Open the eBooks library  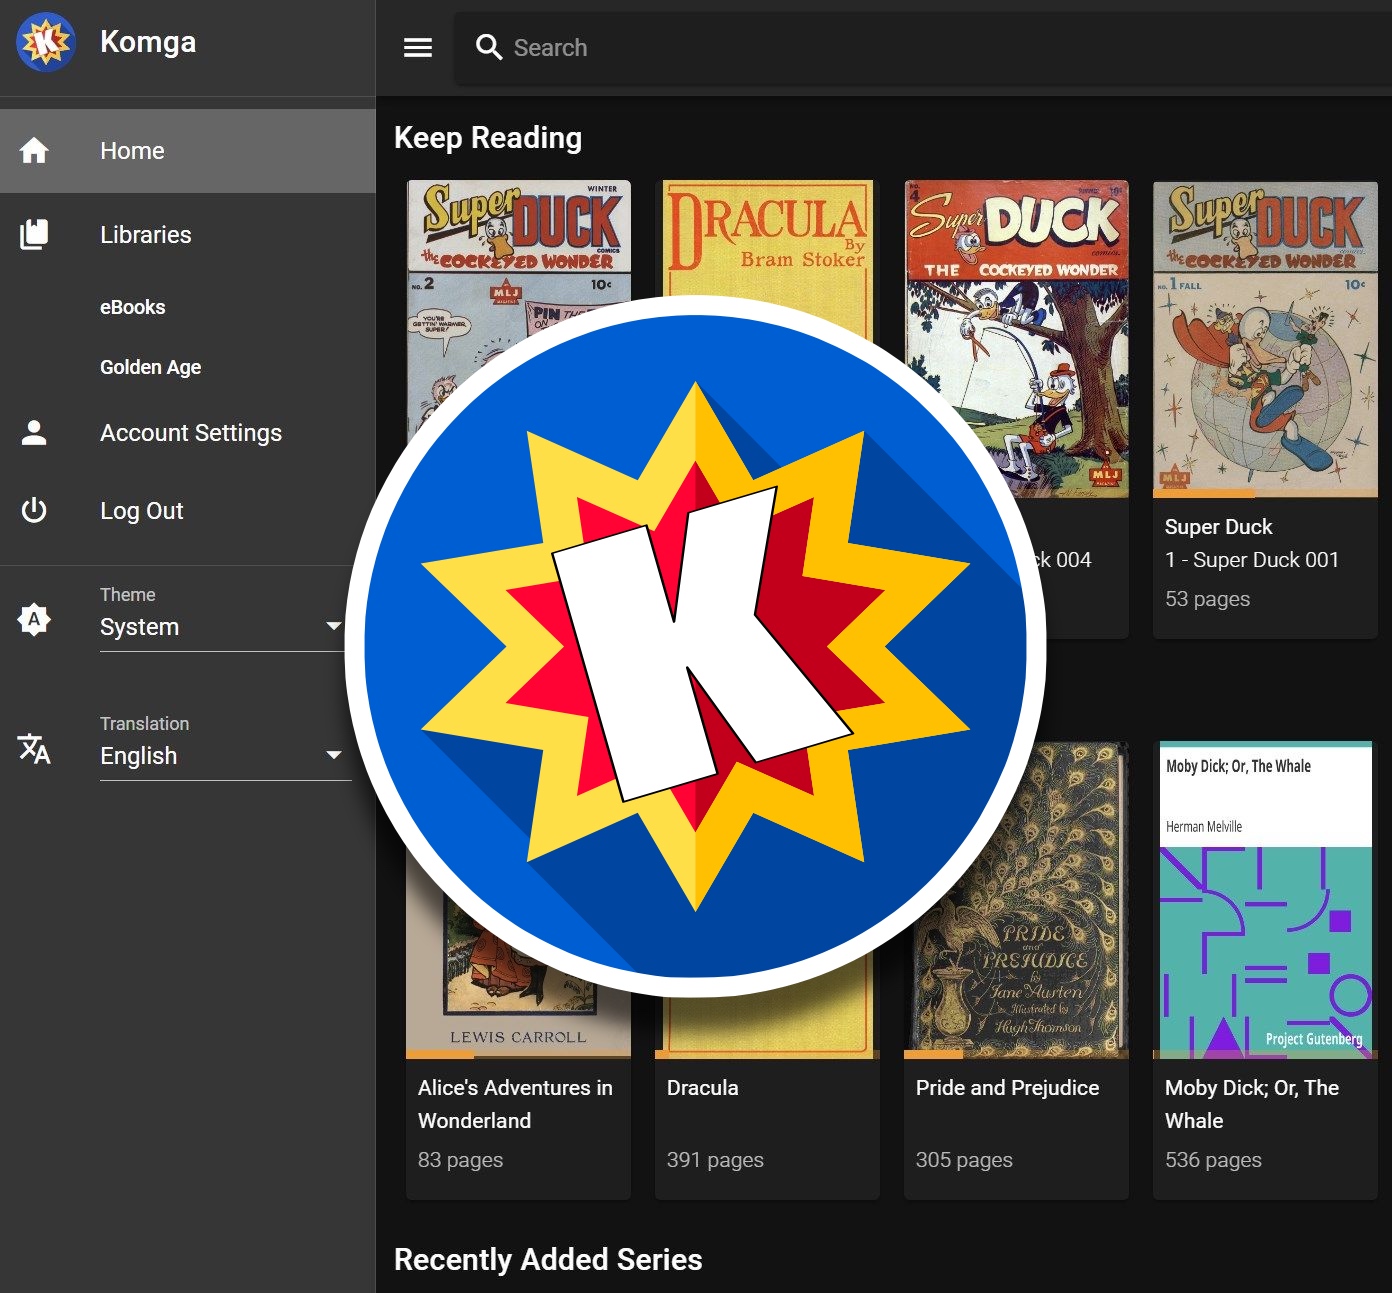pyautogui.click(x=133, y=307)
